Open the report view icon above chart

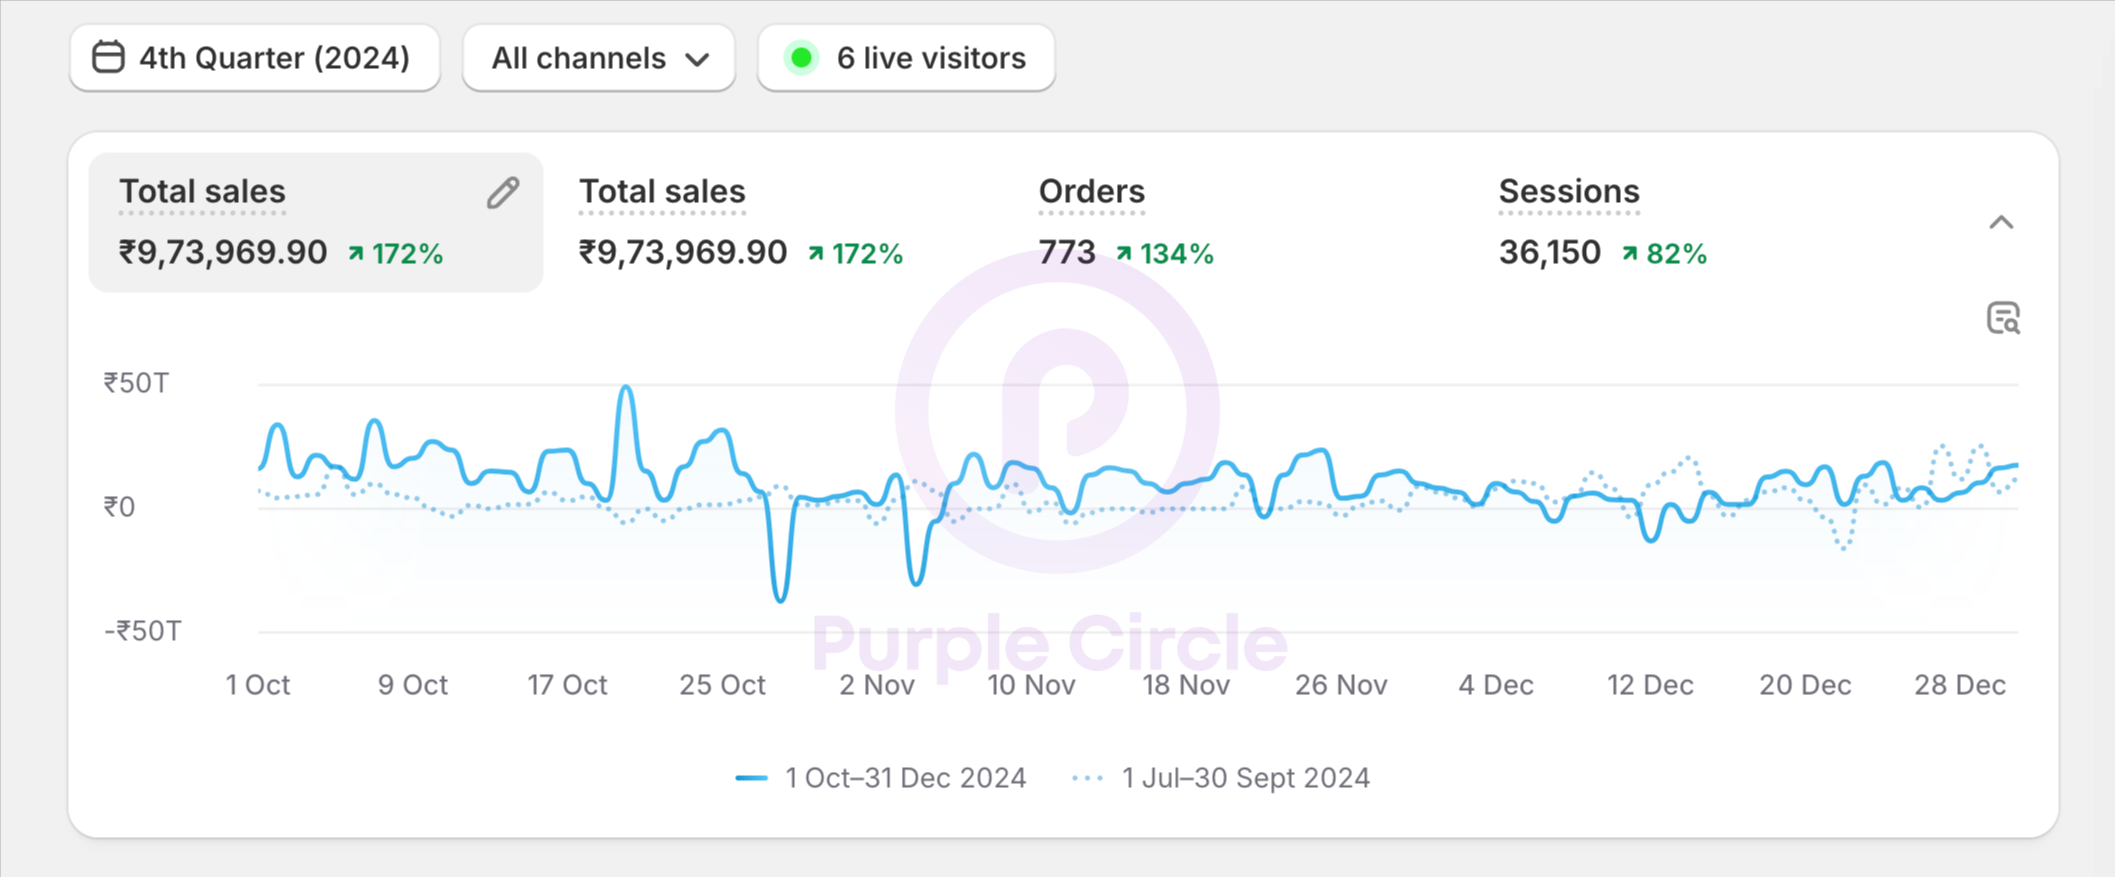[2003, 318]
